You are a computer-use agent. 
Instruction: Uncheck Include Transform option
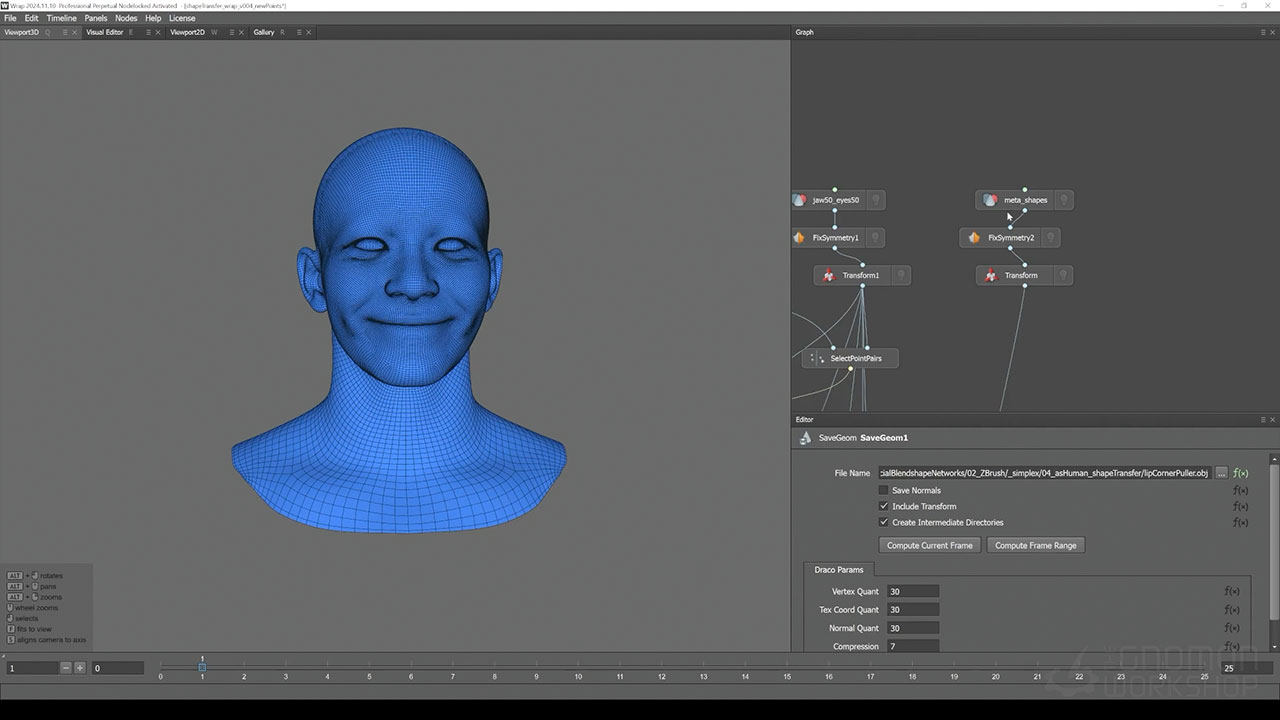(x=883, y=506)
